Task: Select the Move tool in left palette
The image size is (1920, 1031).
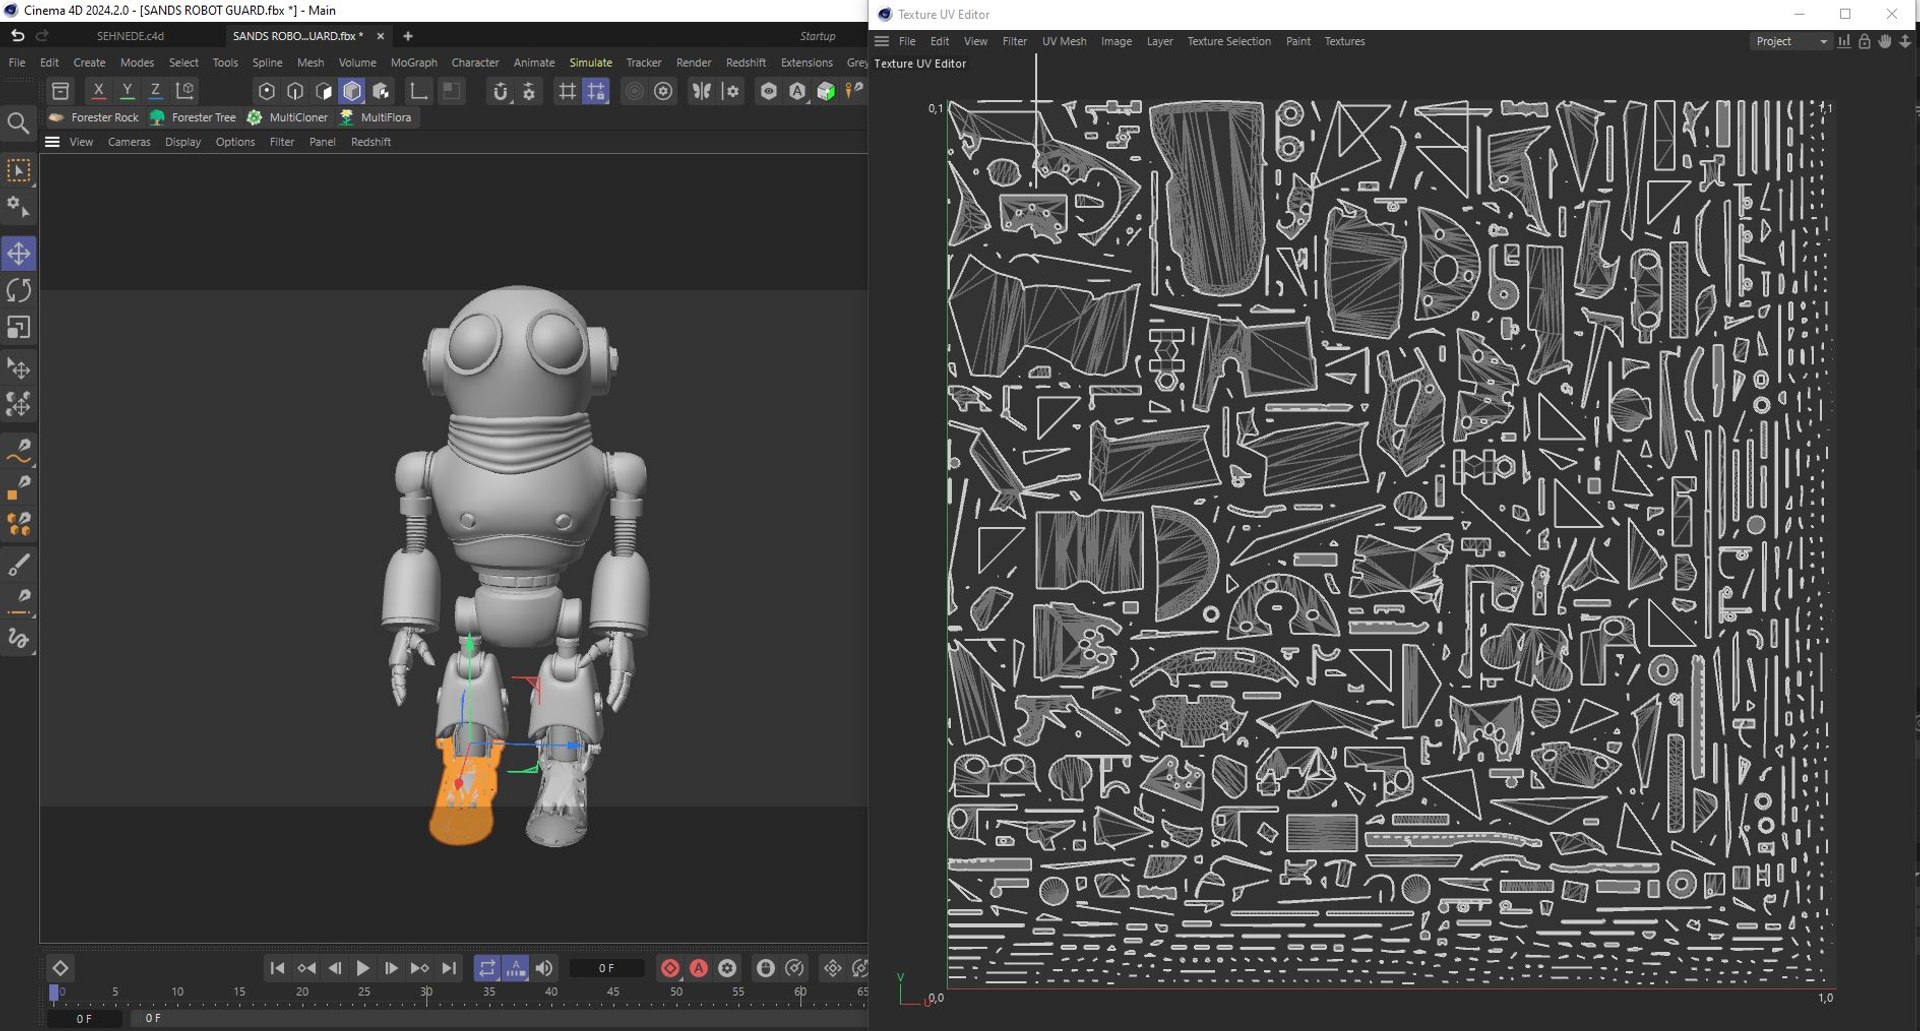Action: (19, 254)
